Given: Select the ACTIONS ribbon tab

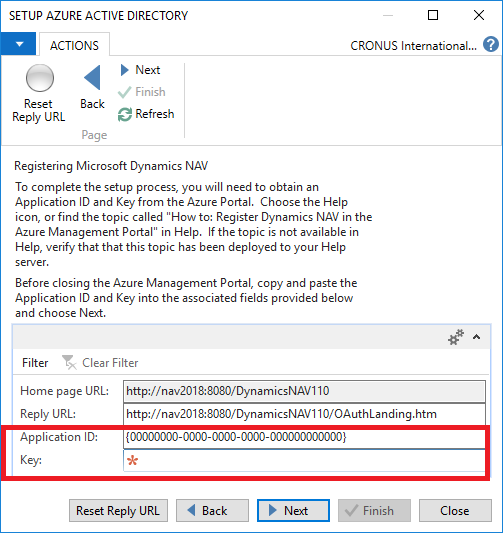Looking at the screenshot, I should click(x=74, y=45).
